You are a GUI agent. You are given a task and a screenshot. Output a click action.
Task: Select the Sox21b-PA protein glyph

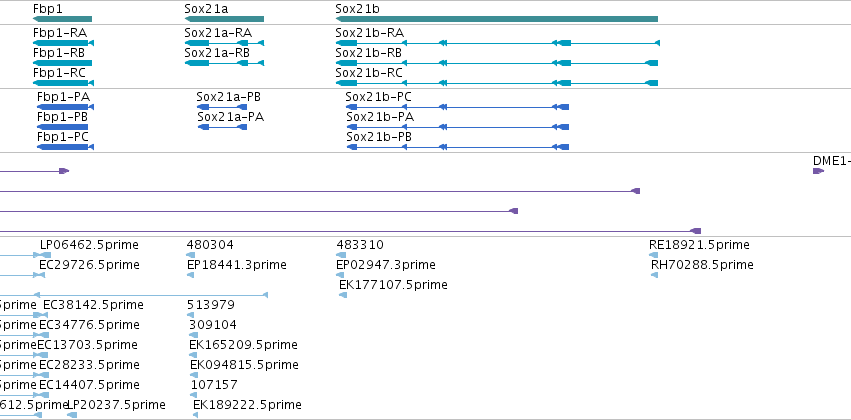(458, 127)
